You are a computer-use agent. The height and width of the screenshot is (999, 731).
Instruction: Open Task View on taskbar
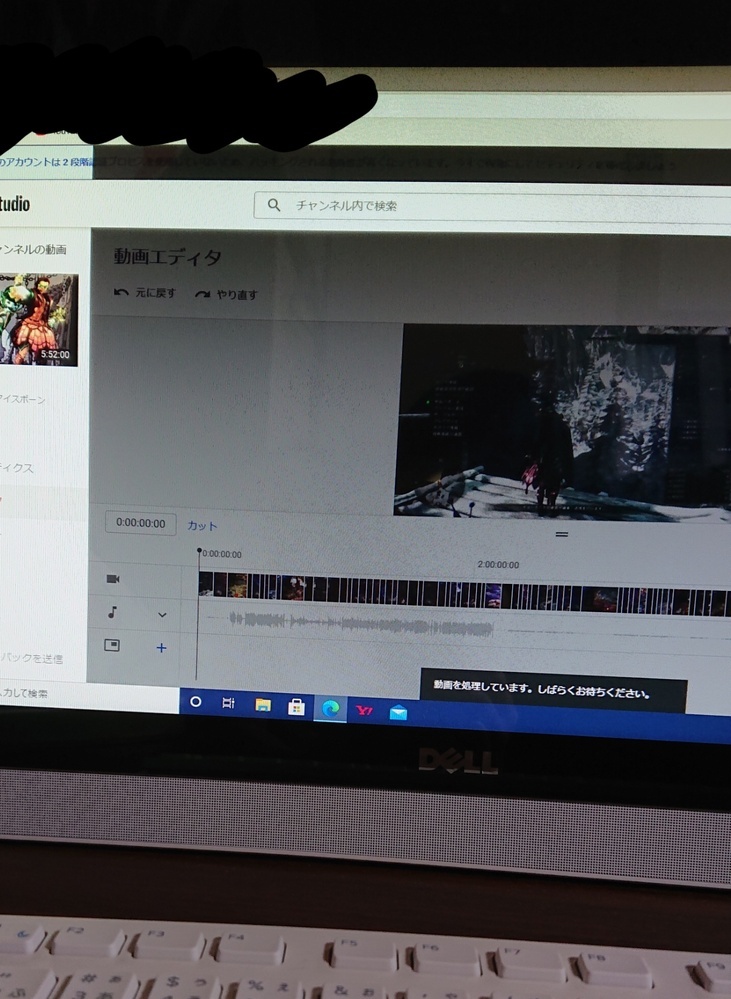point(228,703)
